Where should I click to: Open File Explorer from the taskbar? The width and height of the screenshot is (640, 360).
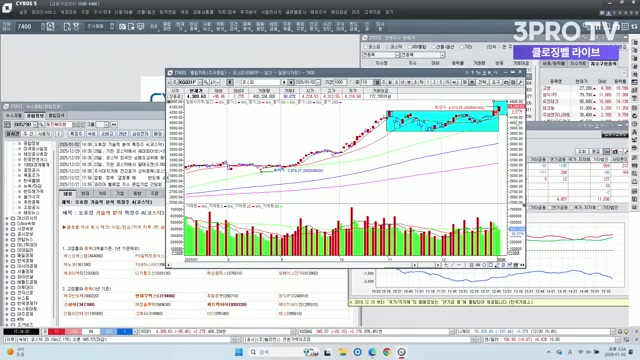click(x=342, y=352)
